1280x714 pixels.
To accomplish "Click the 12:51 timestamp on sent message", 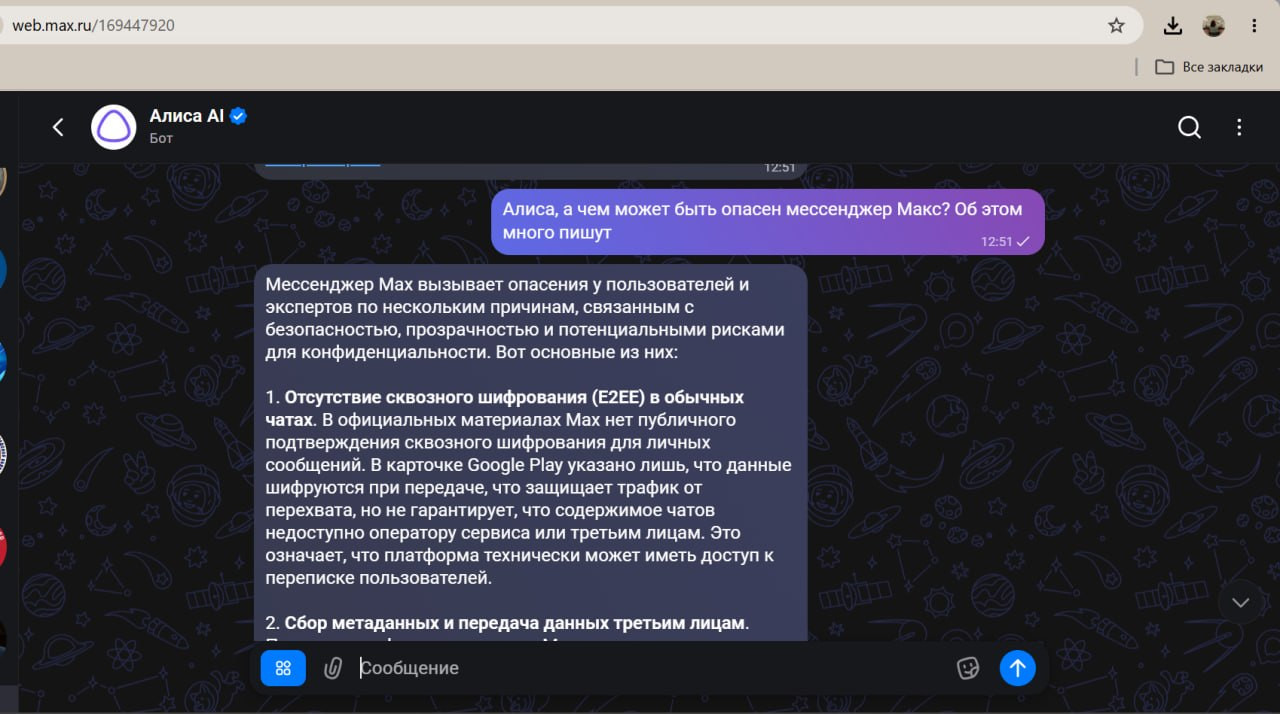I will (996, 242).
